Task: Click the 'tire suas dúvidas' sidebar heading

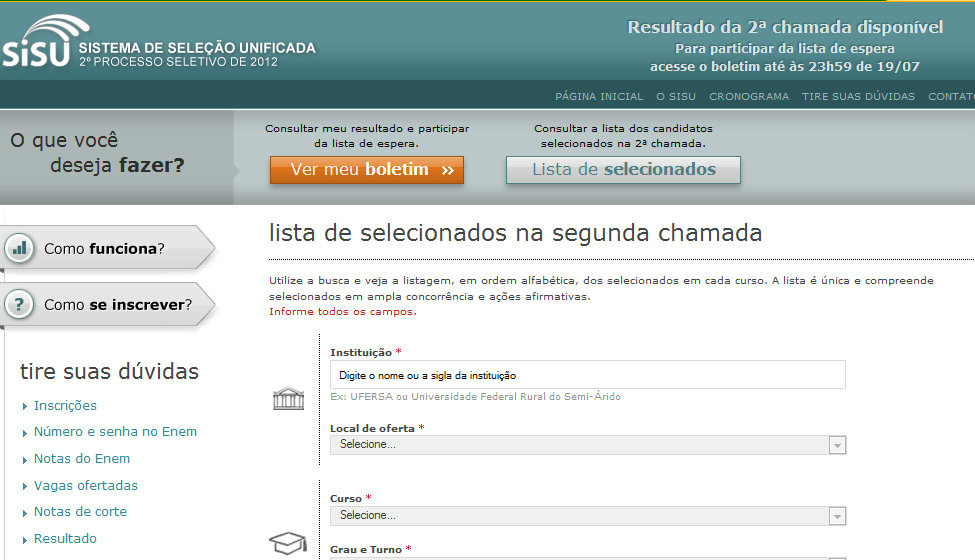Action: pos(109,371)
